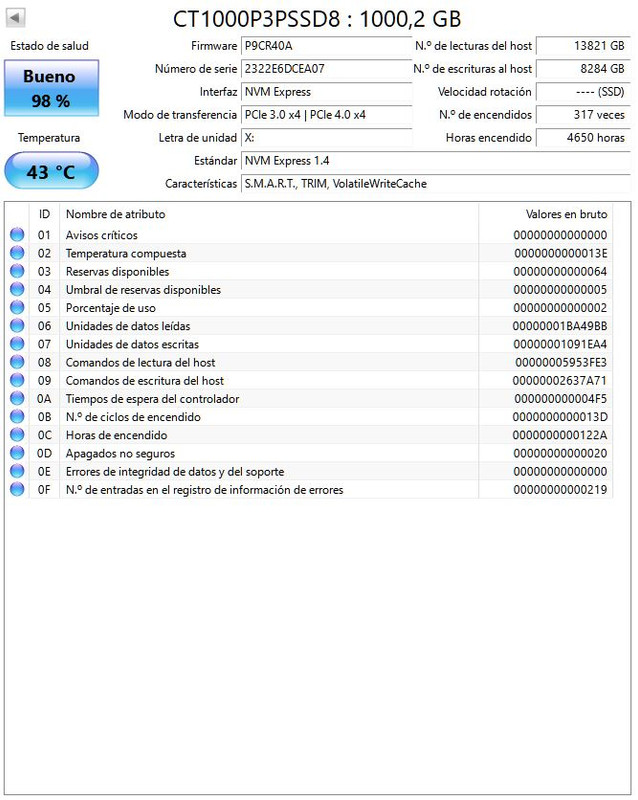The height and width of the screenshot is (800, 638).
Task: Click raw value 0000002637A71
Action: tap(559, 381)
